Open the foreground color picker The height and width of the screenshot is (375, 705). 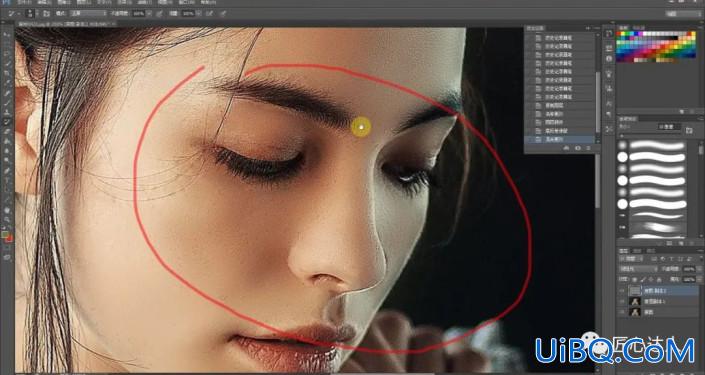pyautogui.click(x=5, y=235)
